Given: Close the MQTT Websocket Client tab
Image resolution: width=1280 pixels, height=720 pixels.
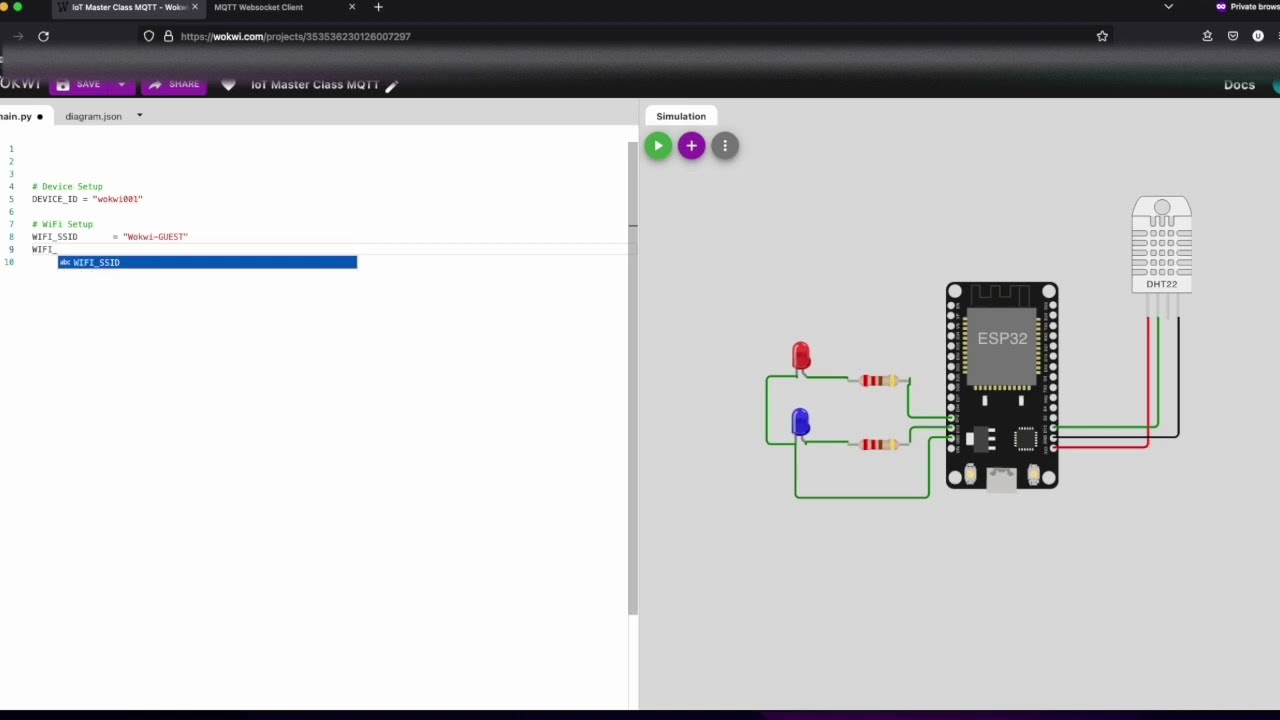Looking at the screenshot, I should tap(352, 7).
